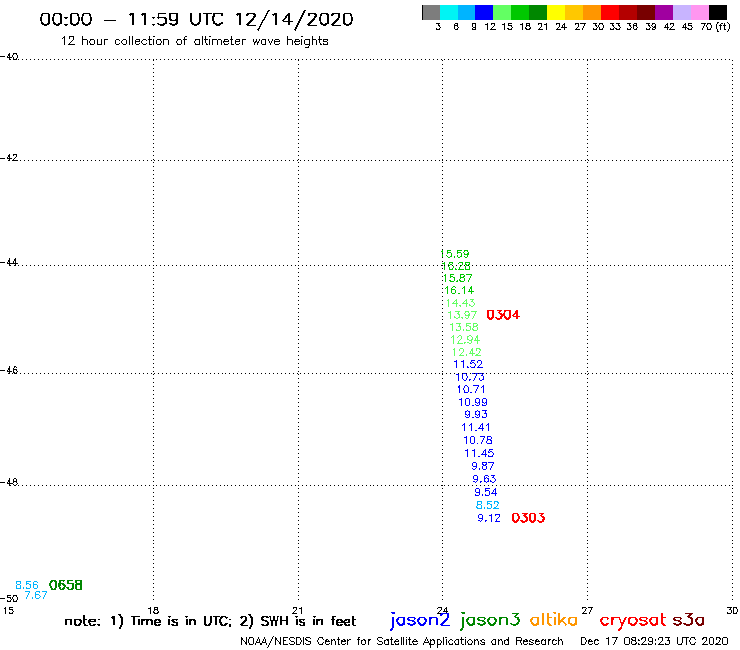Image resolution: width=740 pixels, height=650 pixels.
Task: Click the wave height reading 16.28
Action: coord(456,266)
